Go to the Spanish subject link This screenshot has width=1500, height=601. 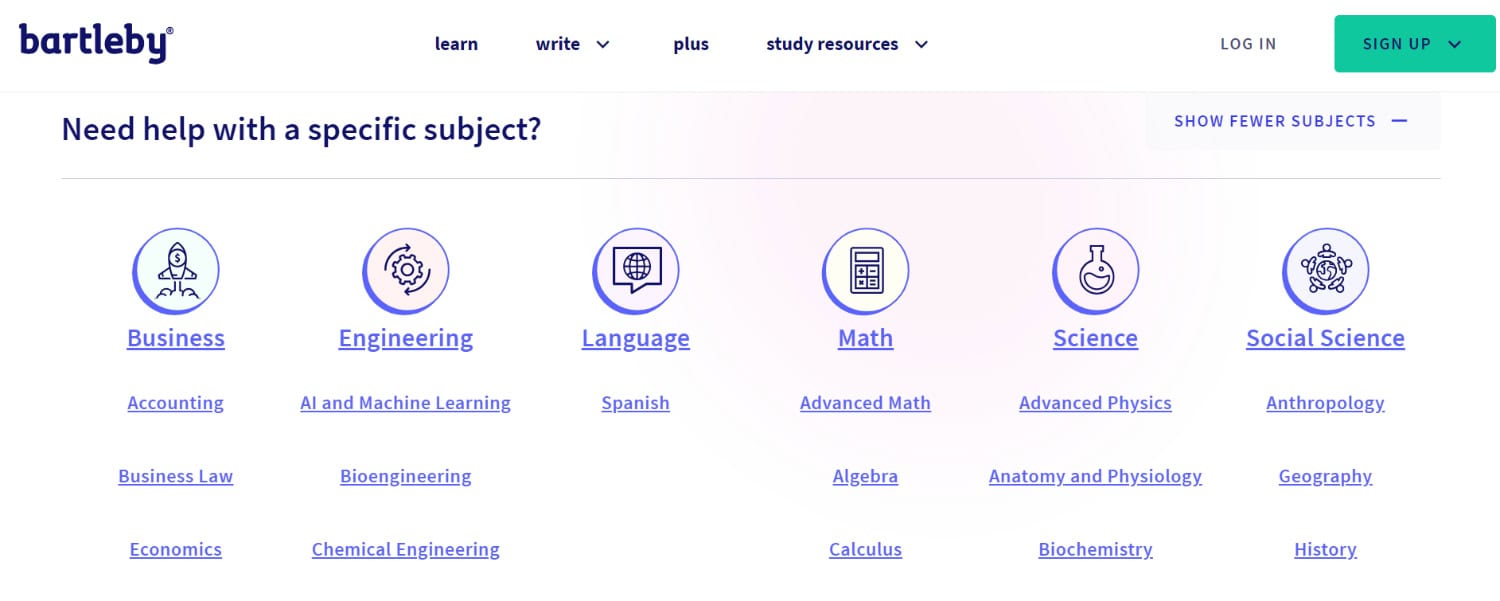click(636, 403)
